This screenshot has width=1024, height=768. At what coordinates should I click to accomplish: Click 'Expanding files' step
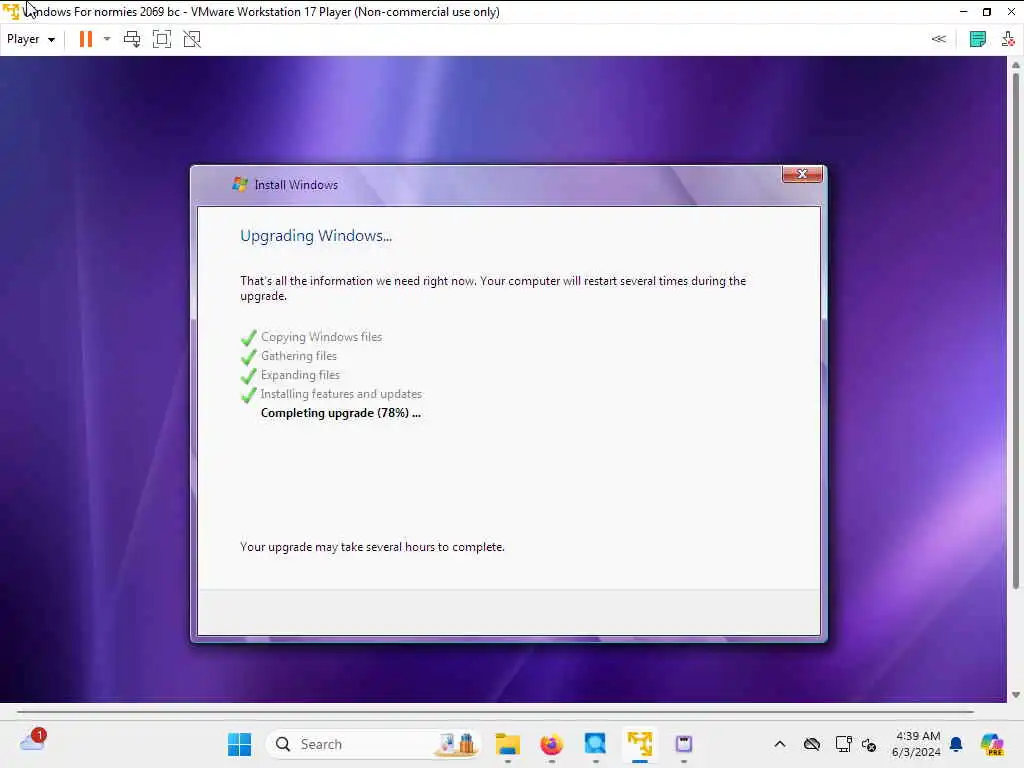click(300, 375)
